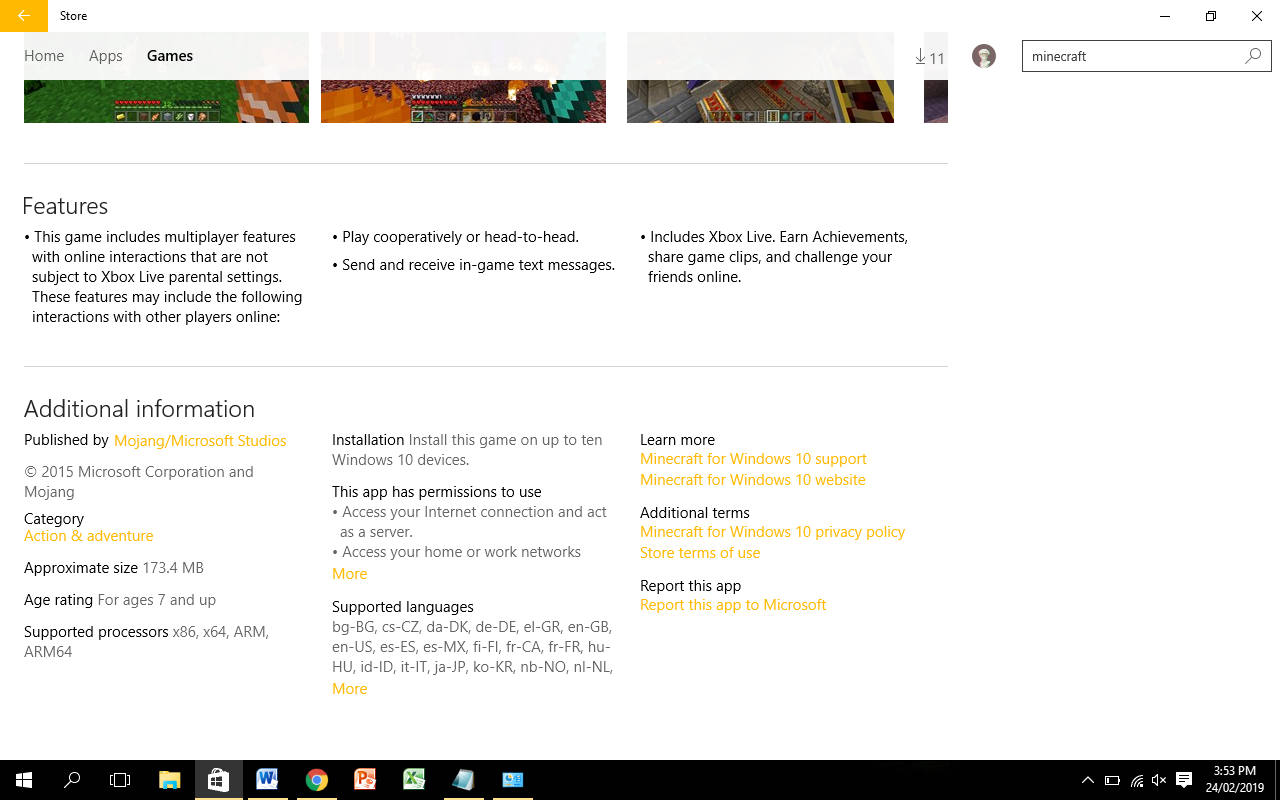The width and height of the screenshot is (1280, 800).
Task: Open PowerPoint from the taskbar
Action: tap(365, 780)
